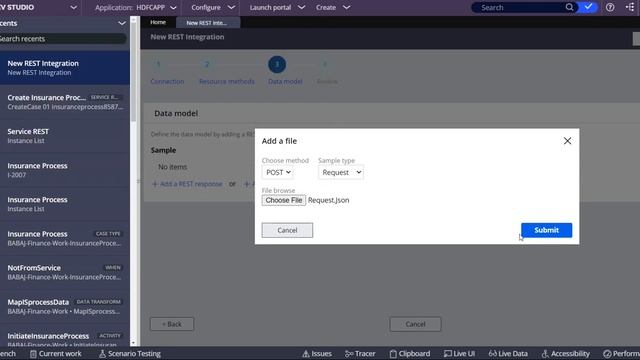Open Insurance Process I-2007 recent item
640x360 pixels.
[65, 170]
